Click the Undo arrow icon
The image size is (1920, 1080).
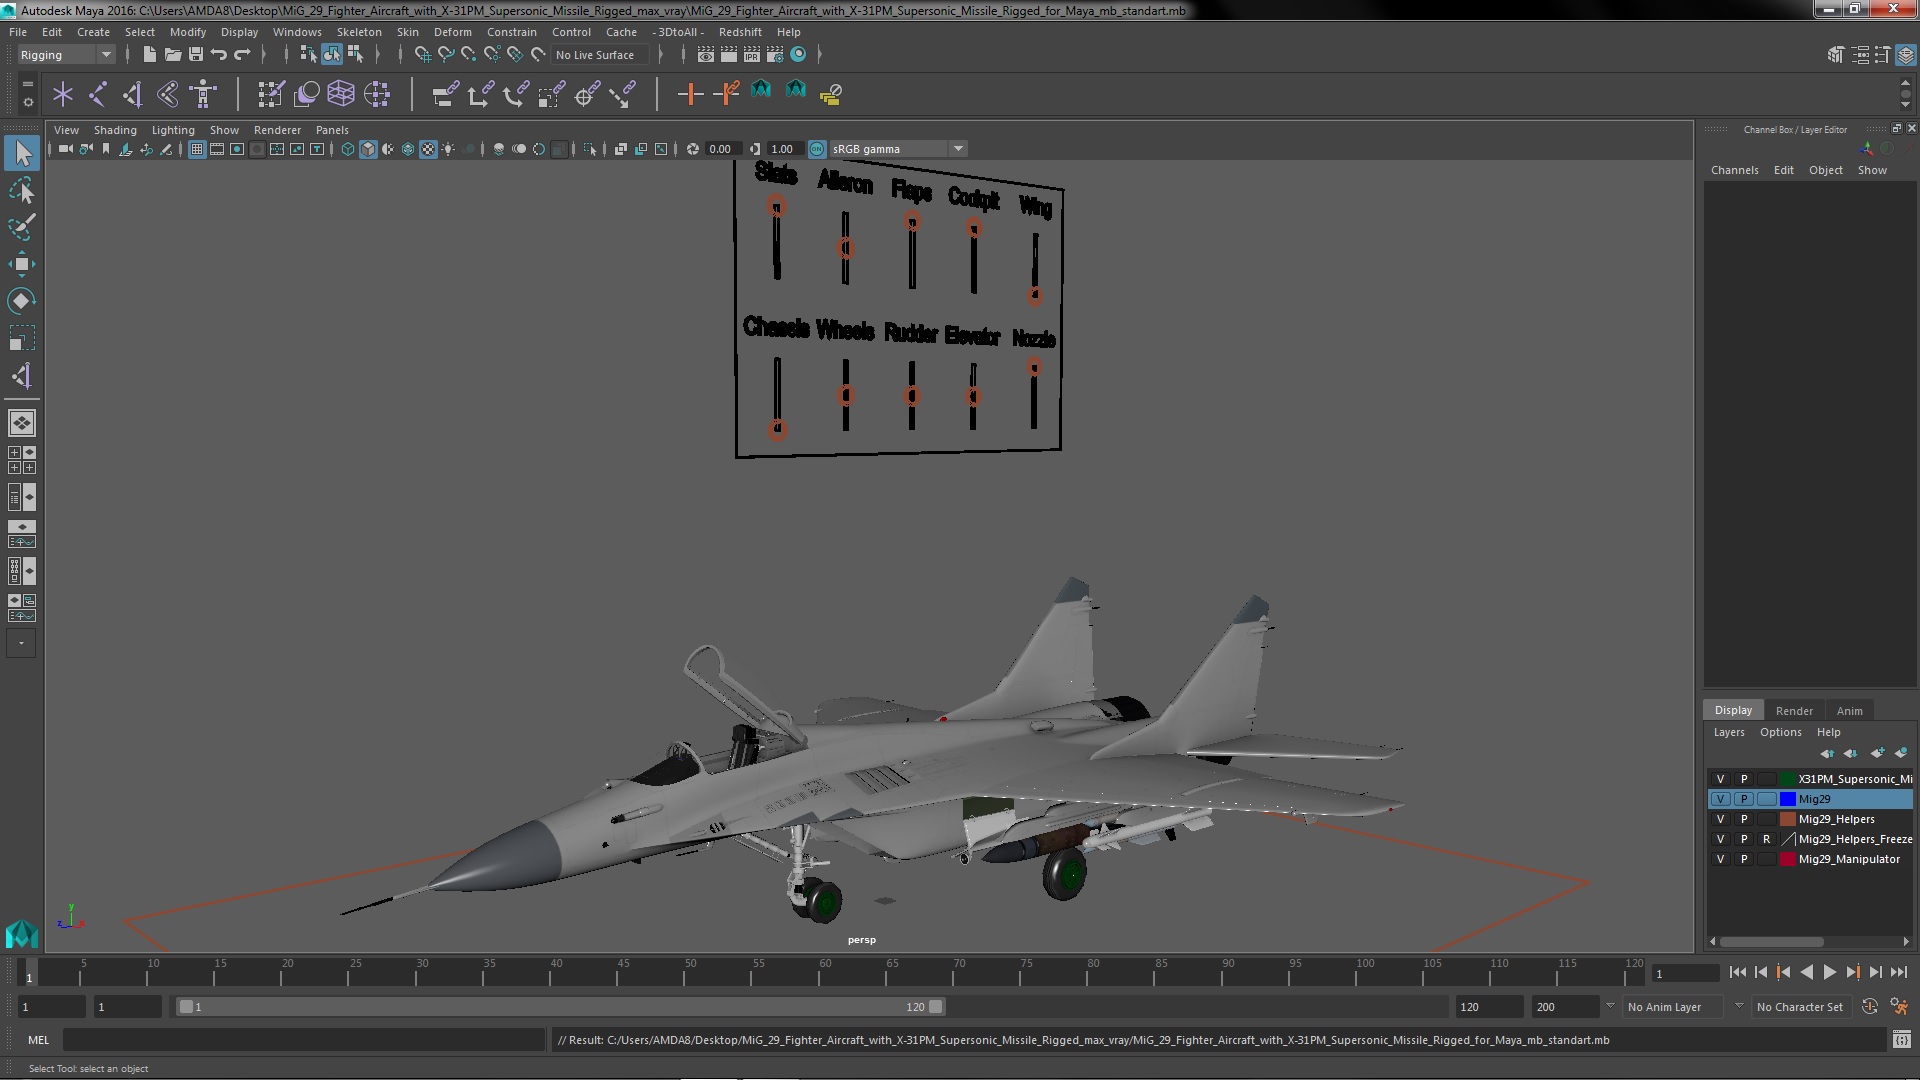pos(219,55)
